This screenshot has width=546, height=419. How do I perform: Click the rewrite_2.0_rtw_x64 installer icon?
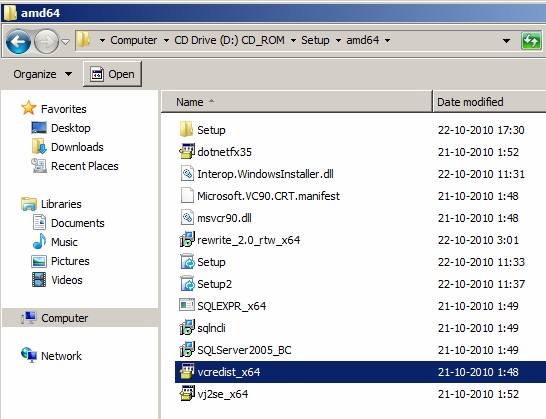187,239
